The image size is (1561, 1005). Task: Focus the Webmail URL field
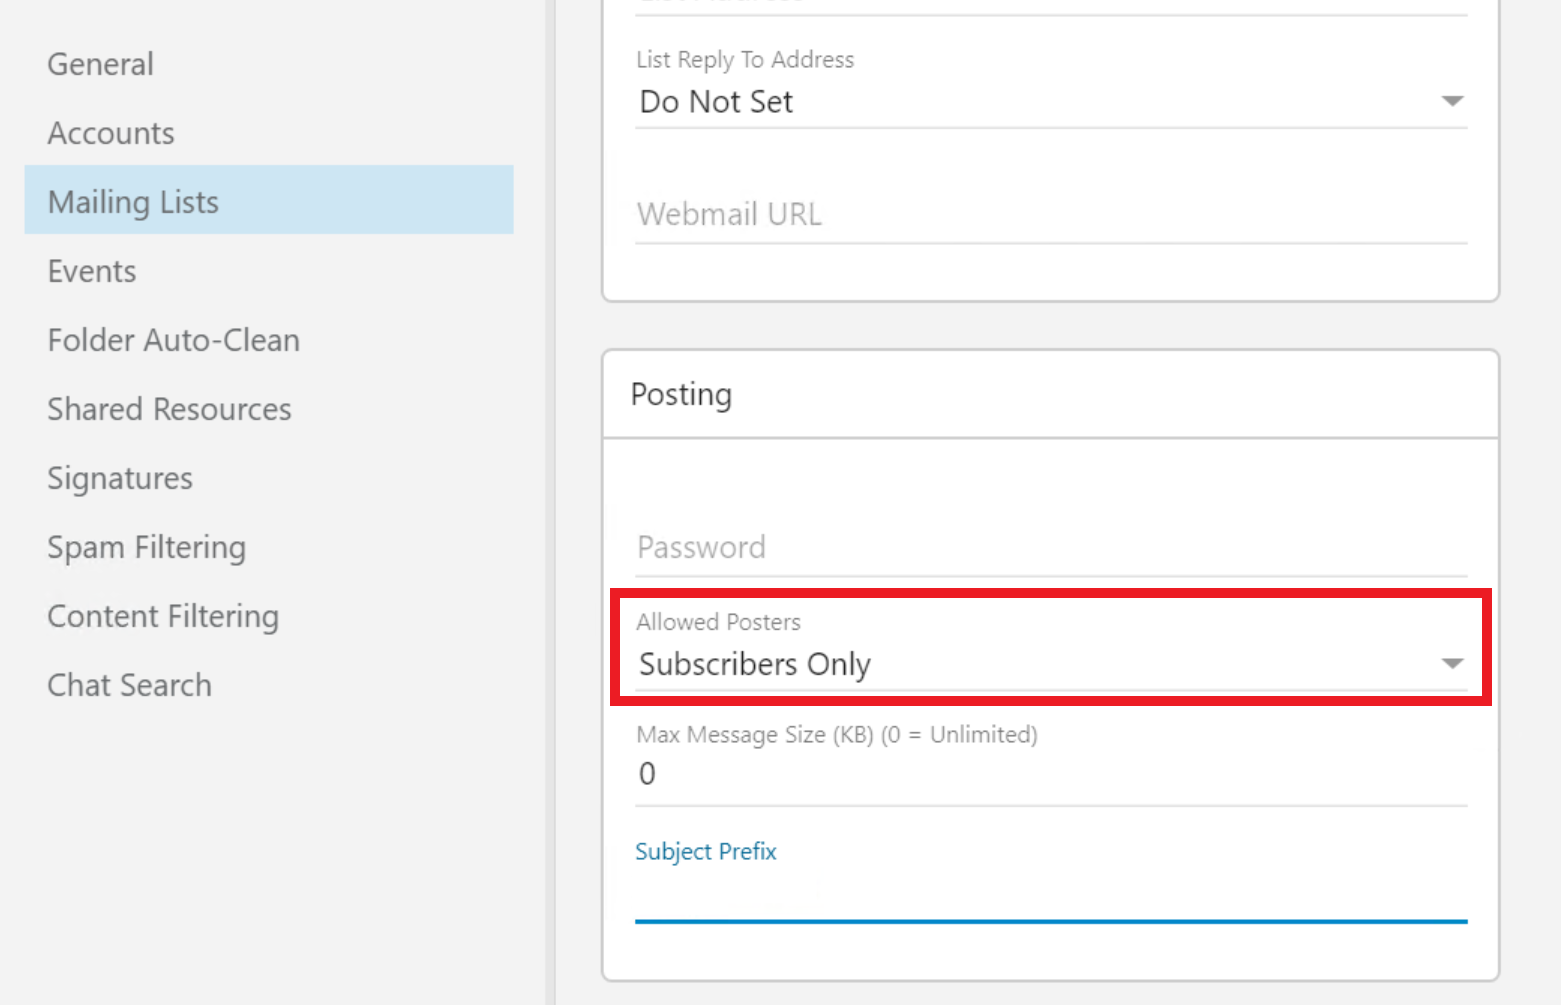tap(1050, 214)
